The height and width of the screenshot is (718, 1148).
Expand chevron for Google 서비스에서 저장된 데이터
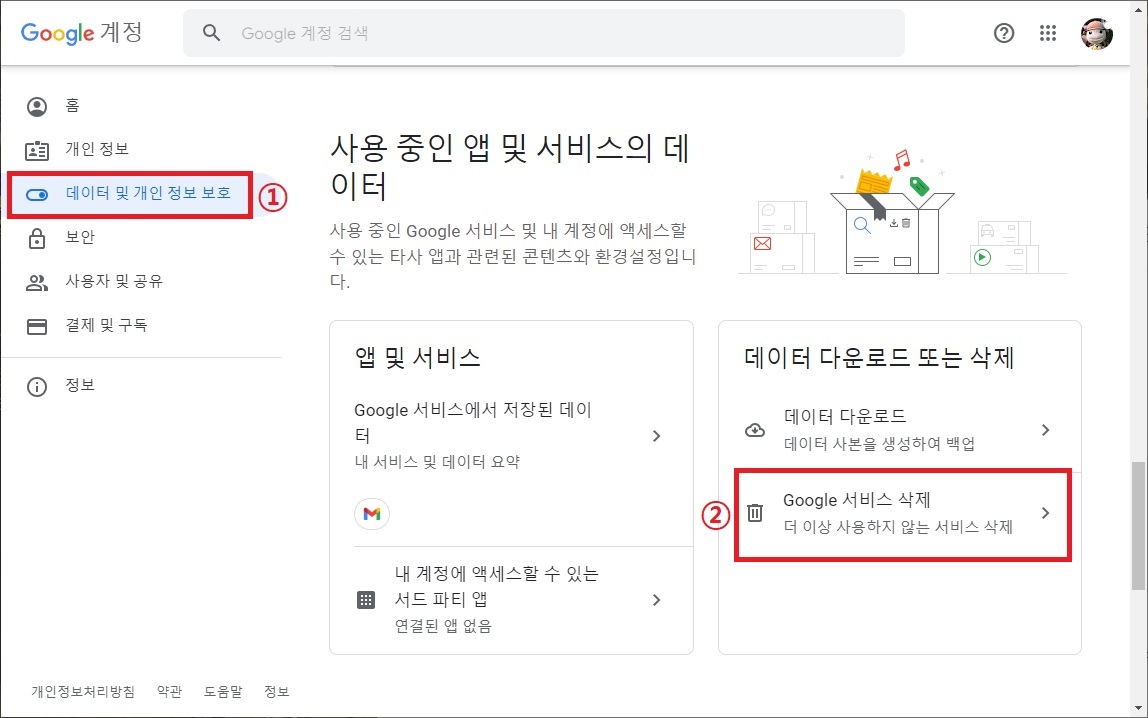pos(657,436)
